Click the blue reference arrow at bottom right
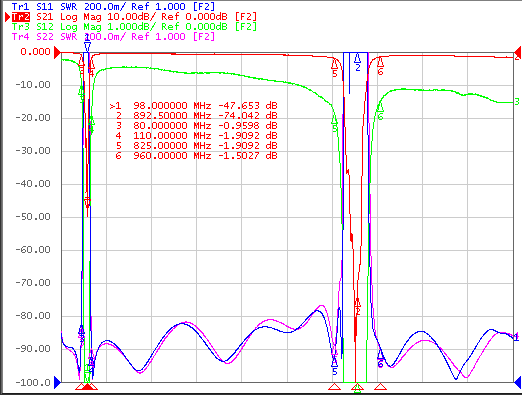522x395 pixels. point(517,382)
